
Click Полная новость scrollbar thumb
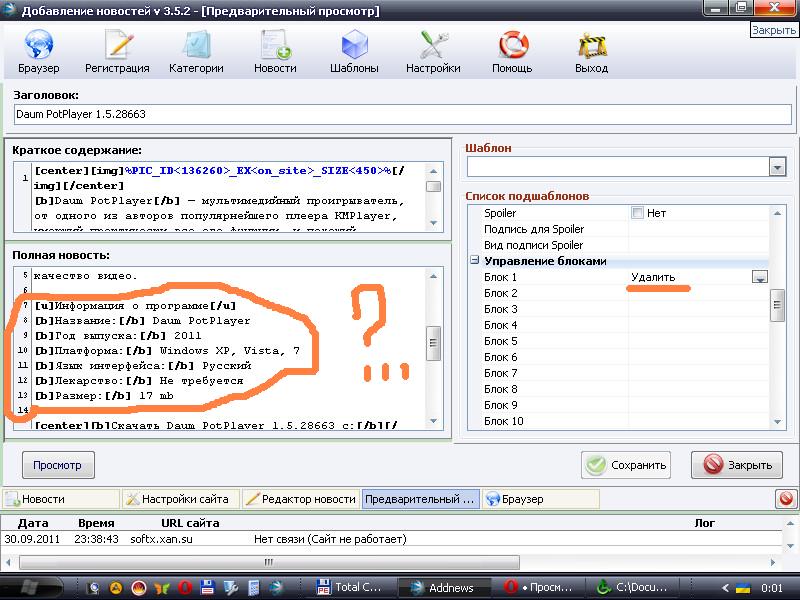pos(433,343)
